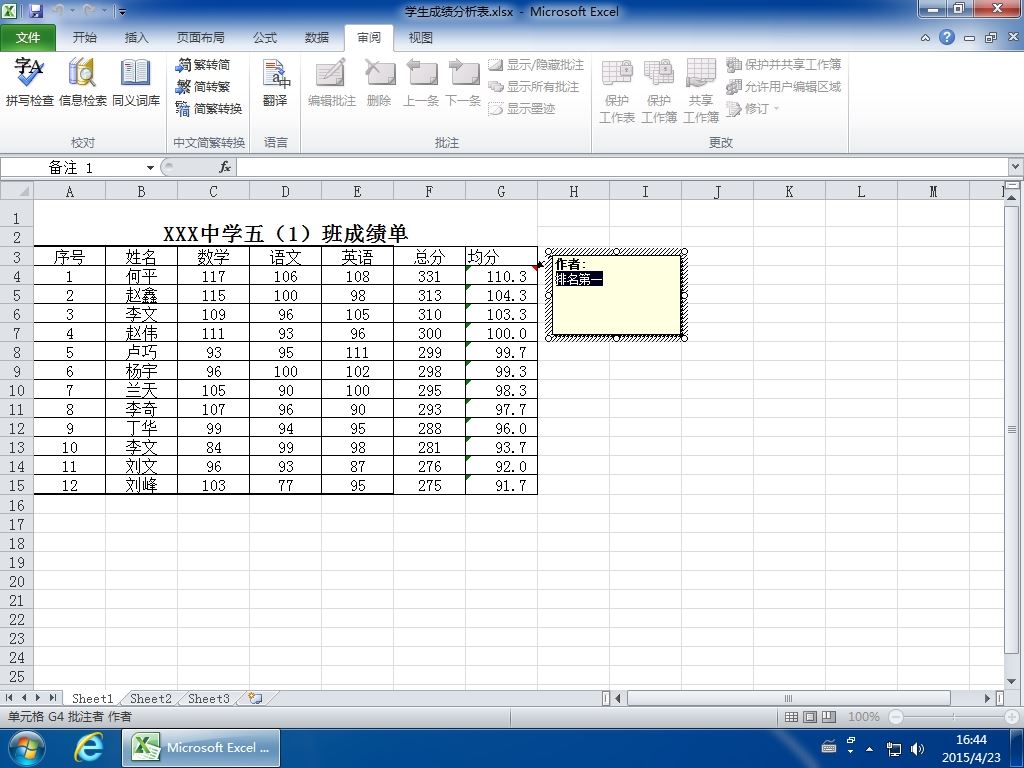
Task: Click the zoom out minus button
Action: coord(896,717)
